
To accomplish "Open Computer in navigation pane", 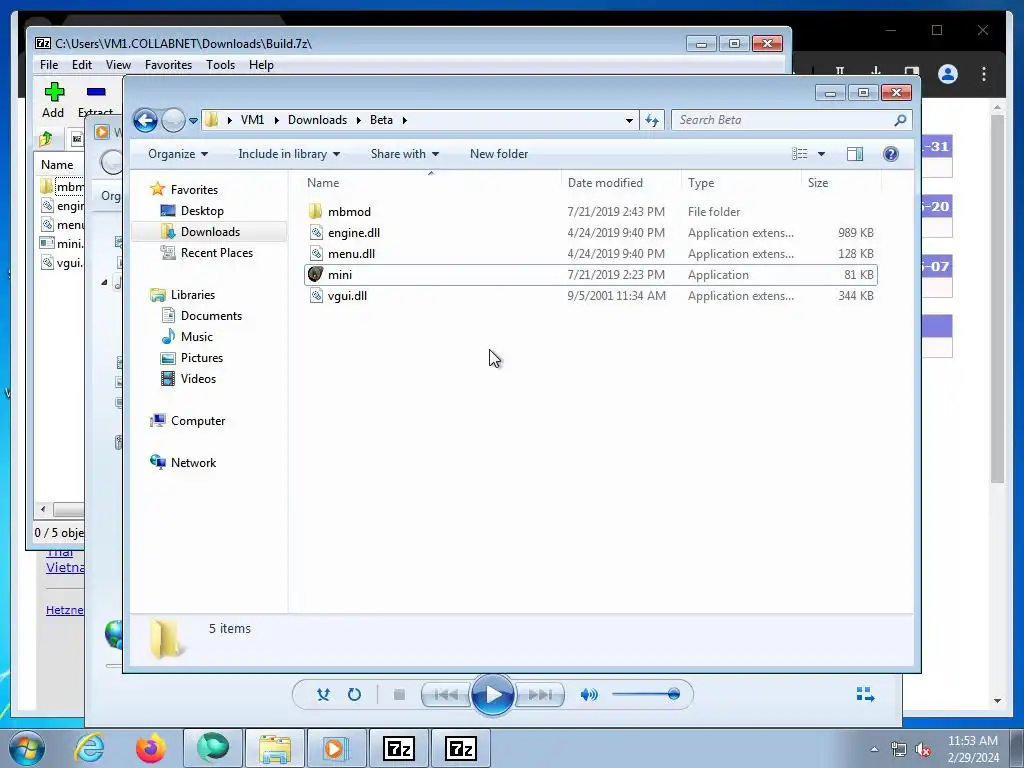I will 198,421.
